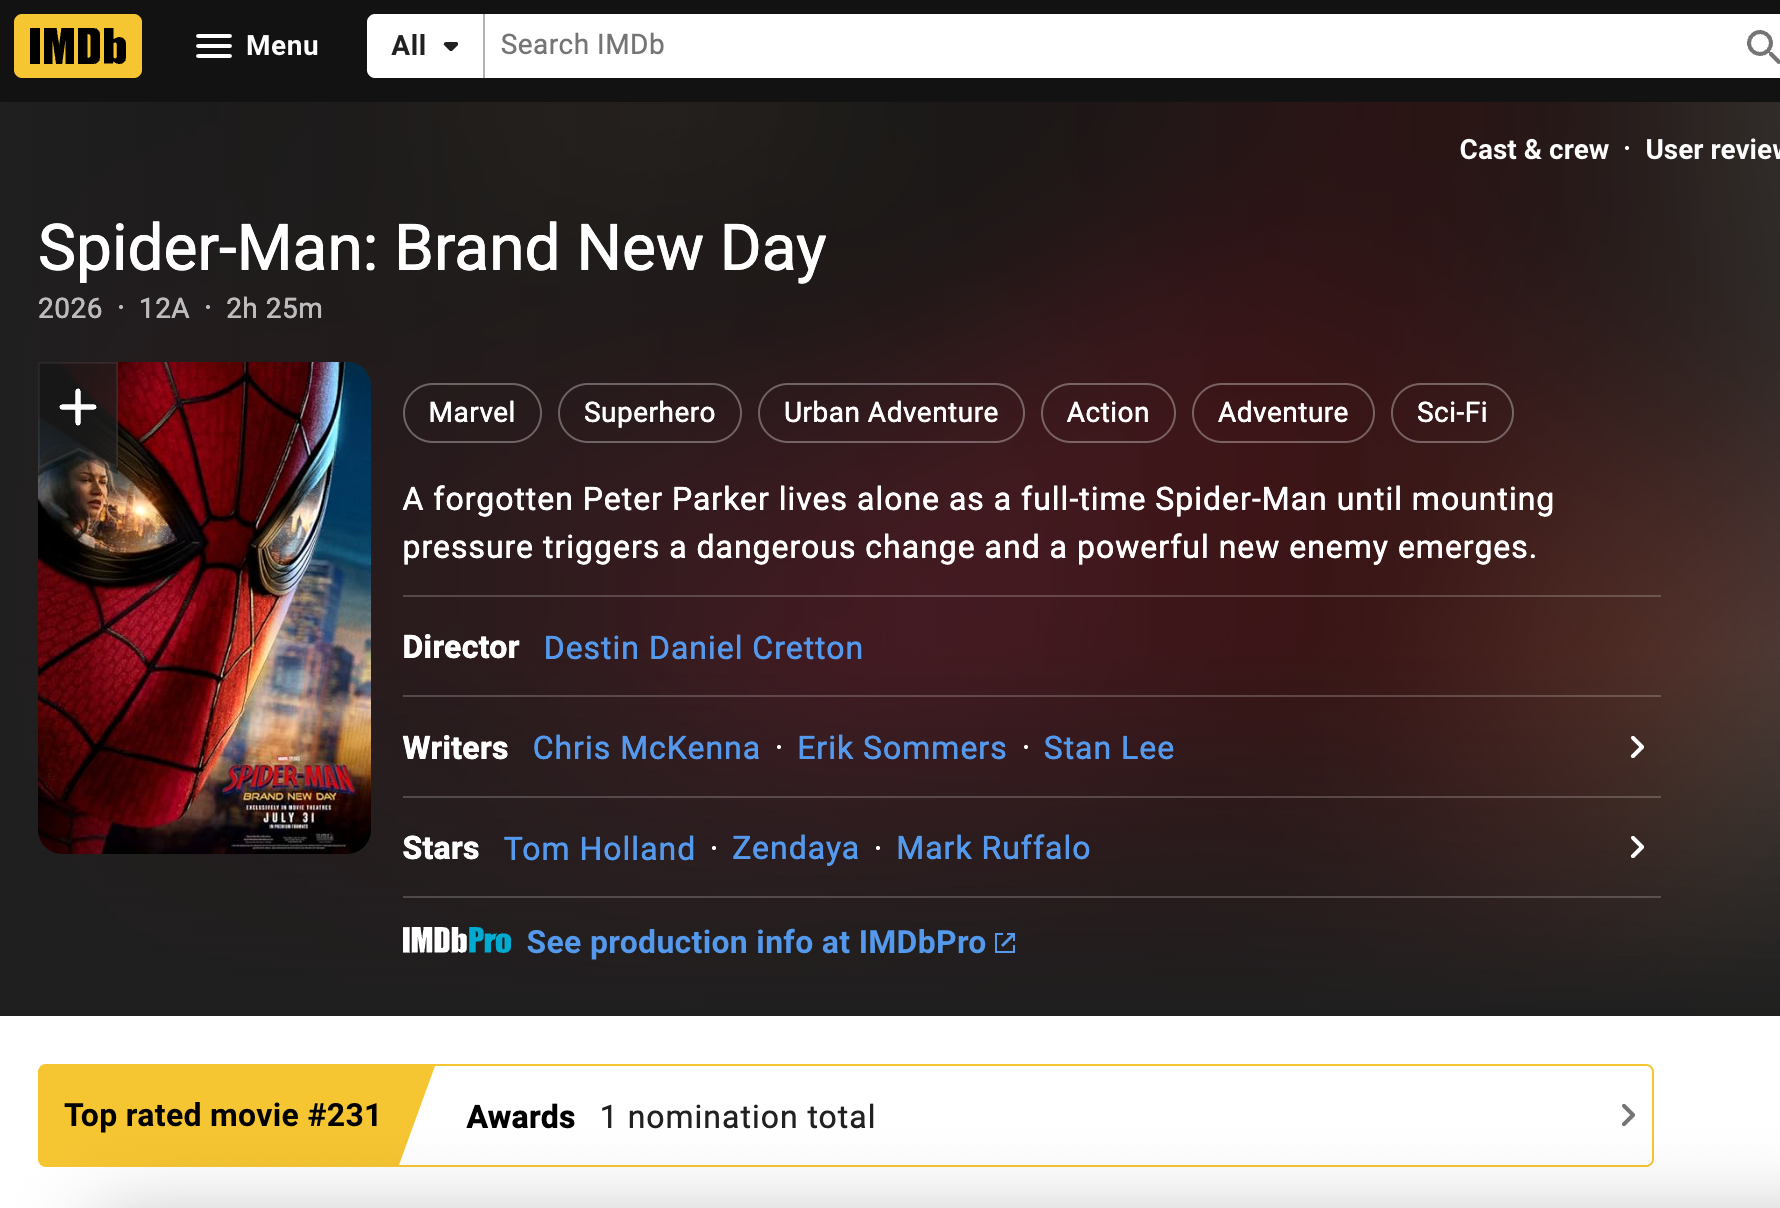Open director Destin Daniel Cretton's page
This screenshot has width=1780, height=1208.
703,648
